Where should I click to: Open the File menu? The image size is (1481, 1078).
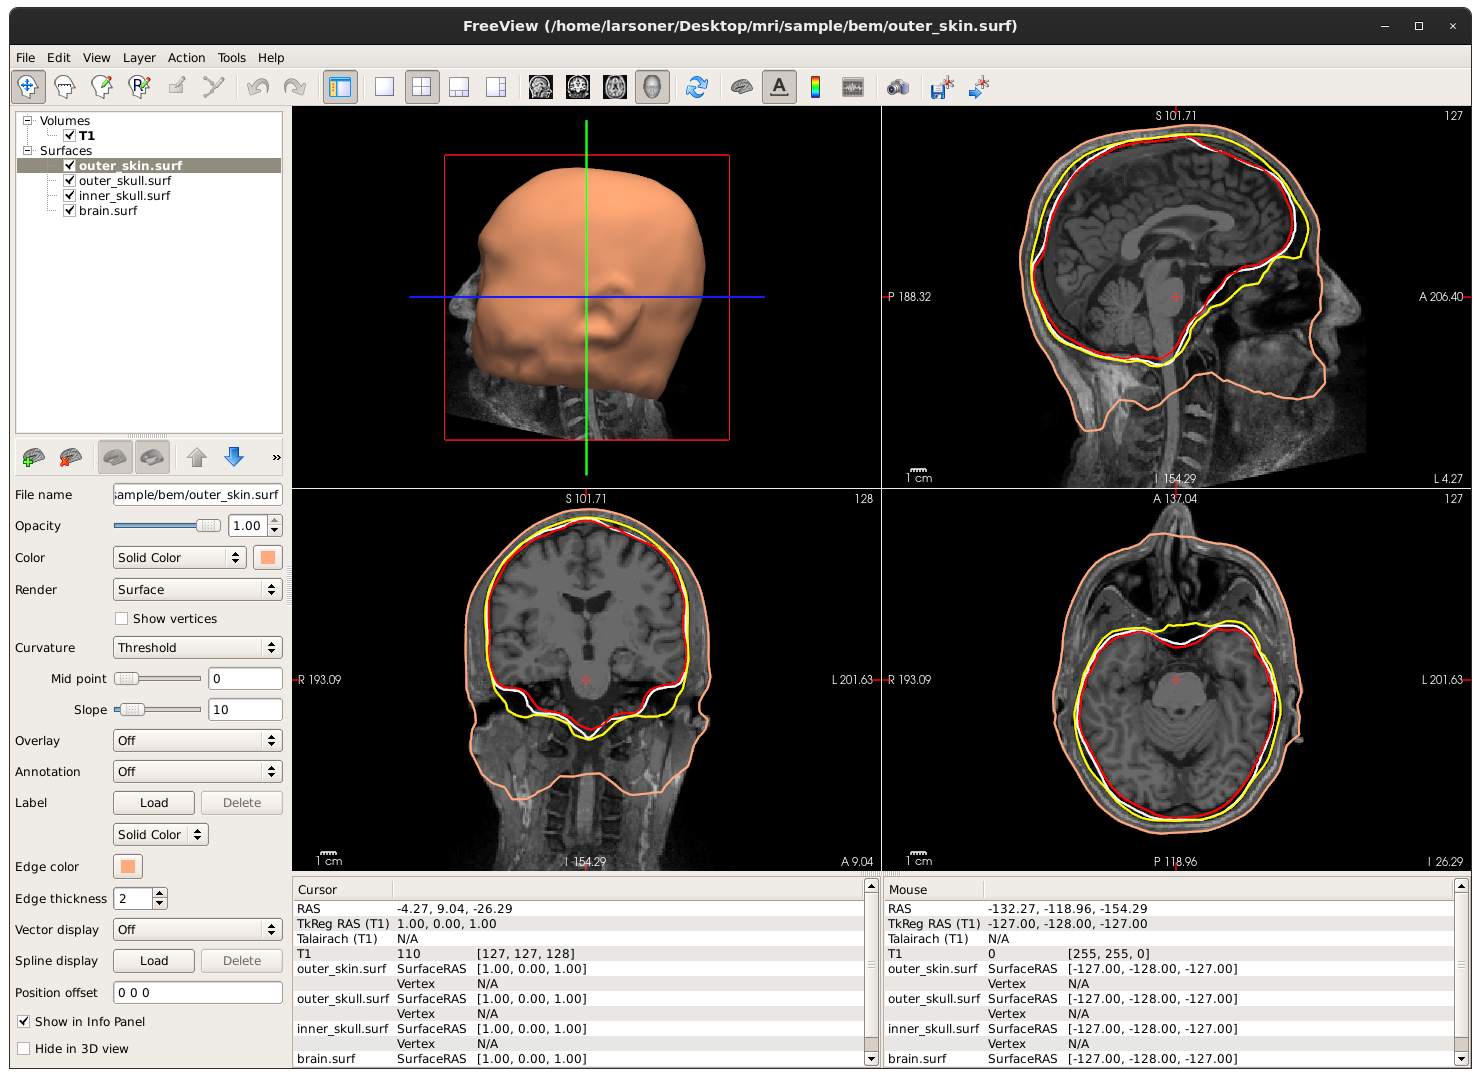point(26,58)
